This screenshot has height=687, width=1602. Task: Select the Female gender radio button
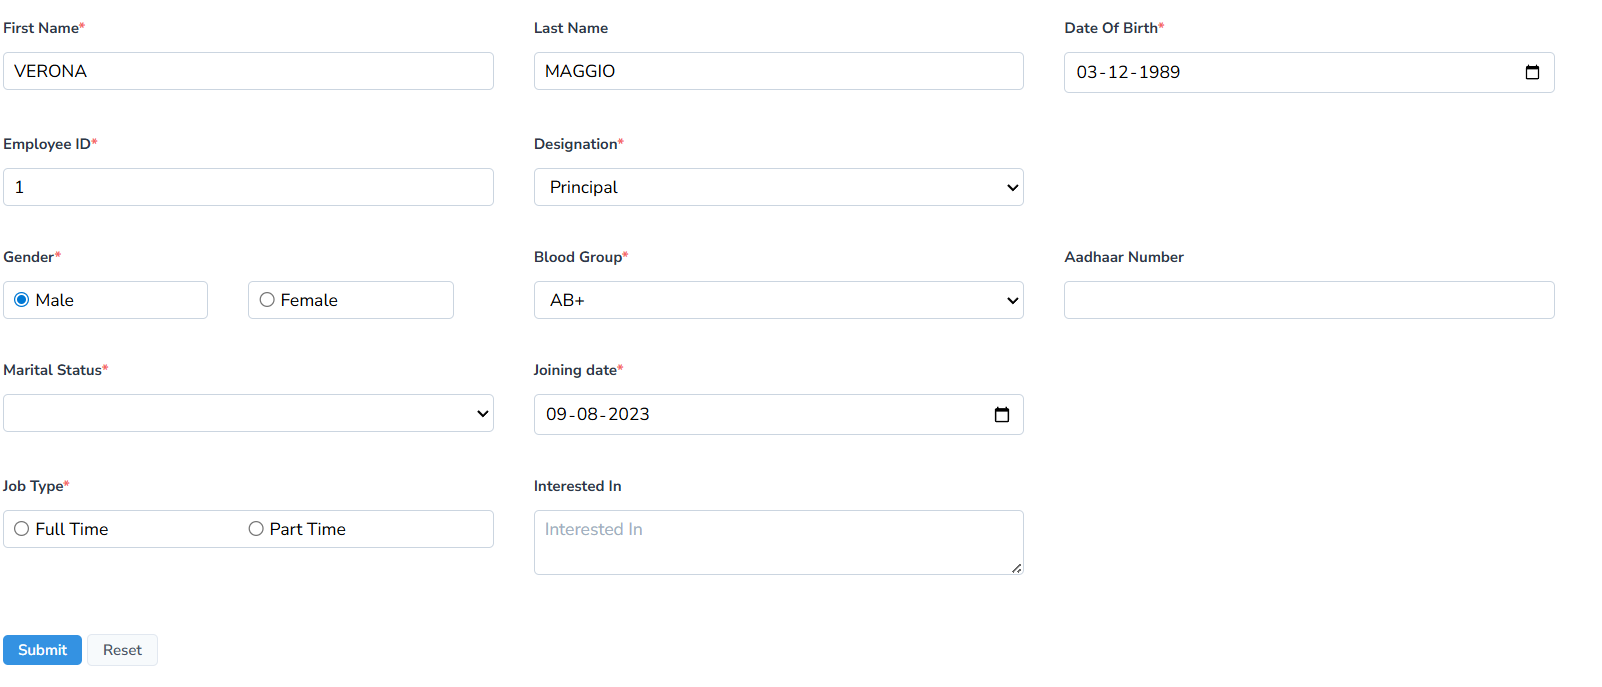[267, 300]
